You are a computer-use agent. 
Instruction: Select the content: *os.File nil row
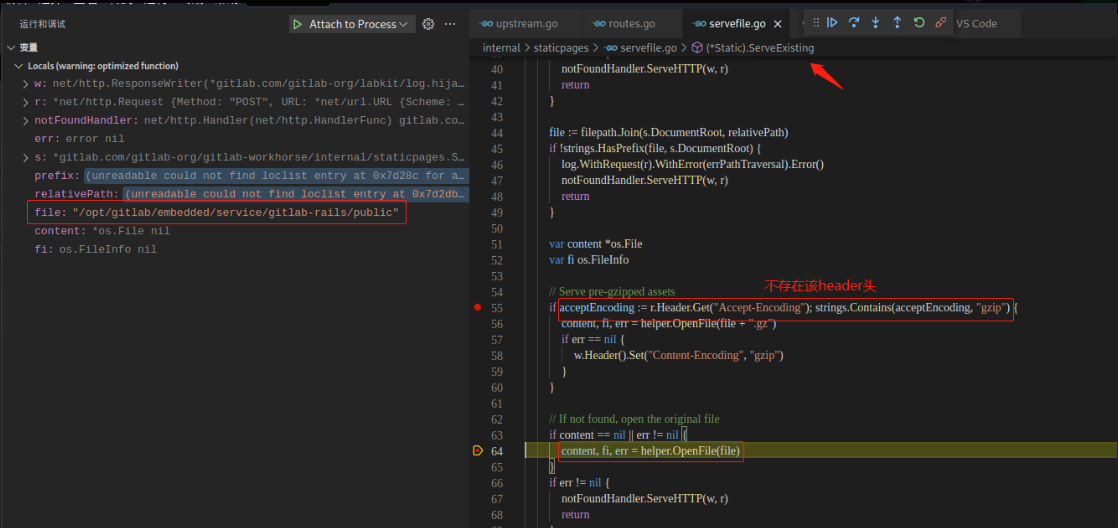pyautogui.click(x=235, y=231)
